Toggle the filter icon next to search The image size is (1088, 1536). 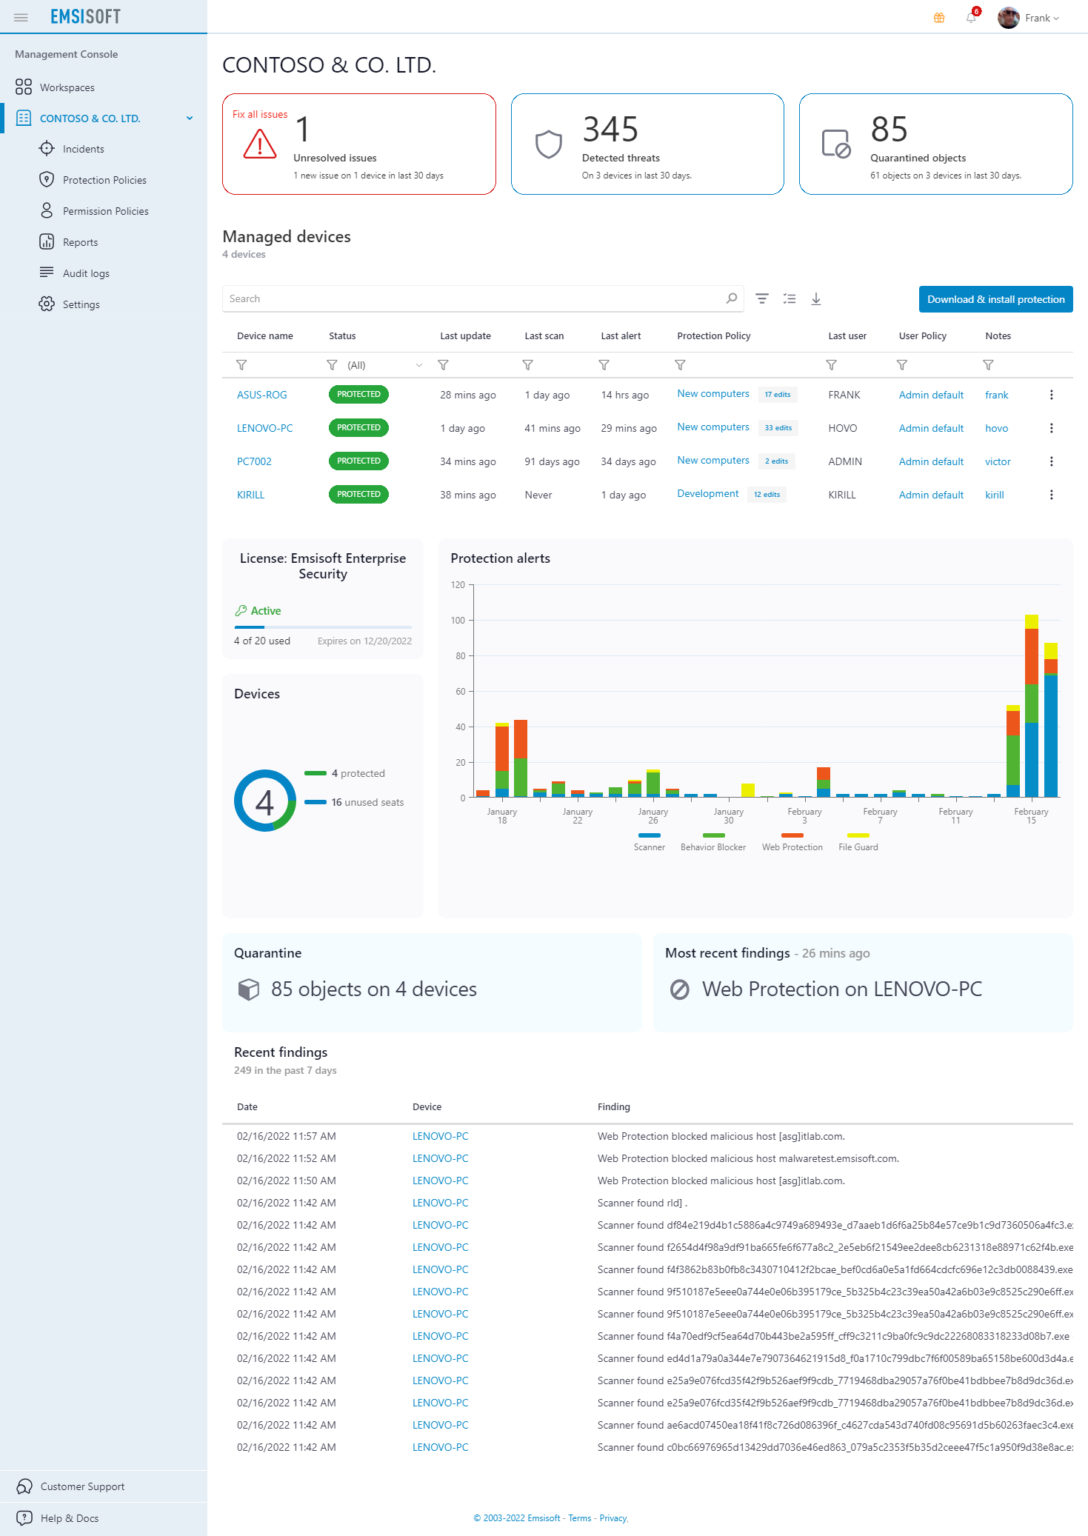click(762, 298)
